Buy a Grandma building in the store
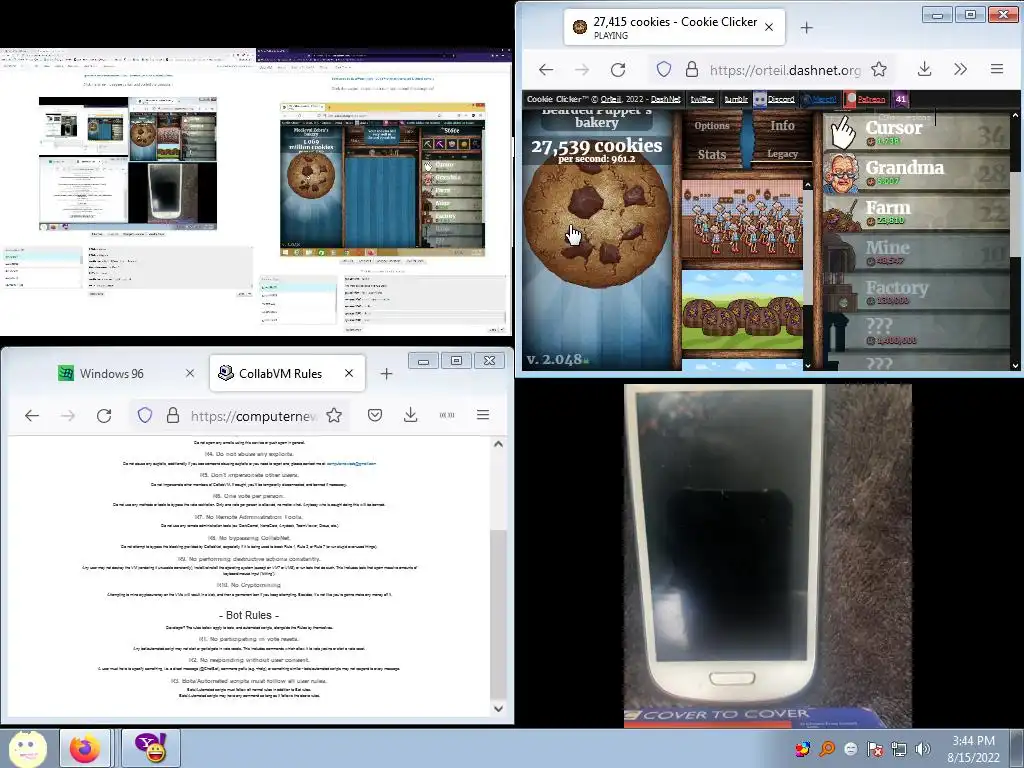The width and height of the screenshot is (1024, 768). click(916, 174)
